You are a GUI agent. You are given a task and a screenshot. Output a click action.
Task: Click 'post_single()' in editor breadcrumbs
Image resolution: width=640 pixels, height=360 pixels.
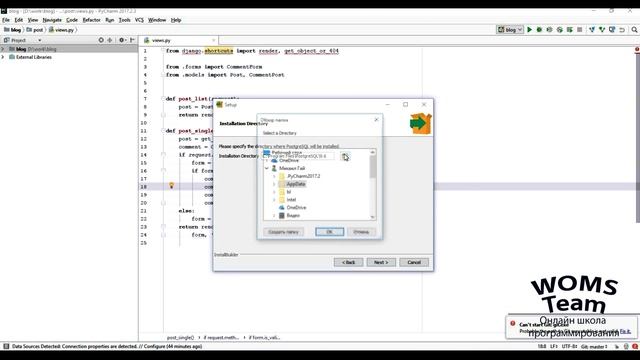[x=180, y=338]
